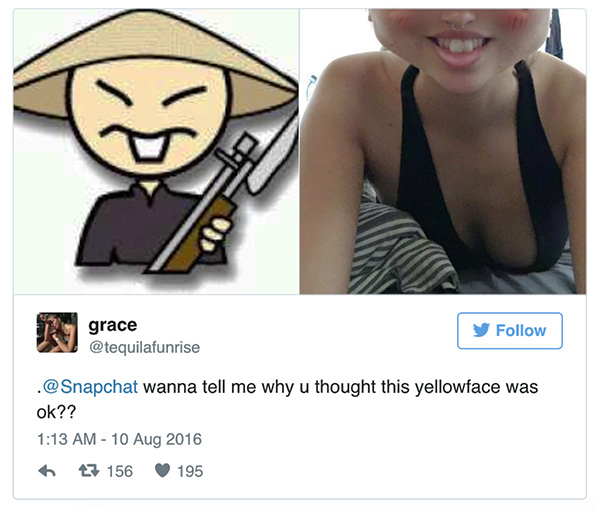This screenshot has width=595, height=510.
Task: Click the 10 Aug 2016 date text
Action: coord(156,439)
